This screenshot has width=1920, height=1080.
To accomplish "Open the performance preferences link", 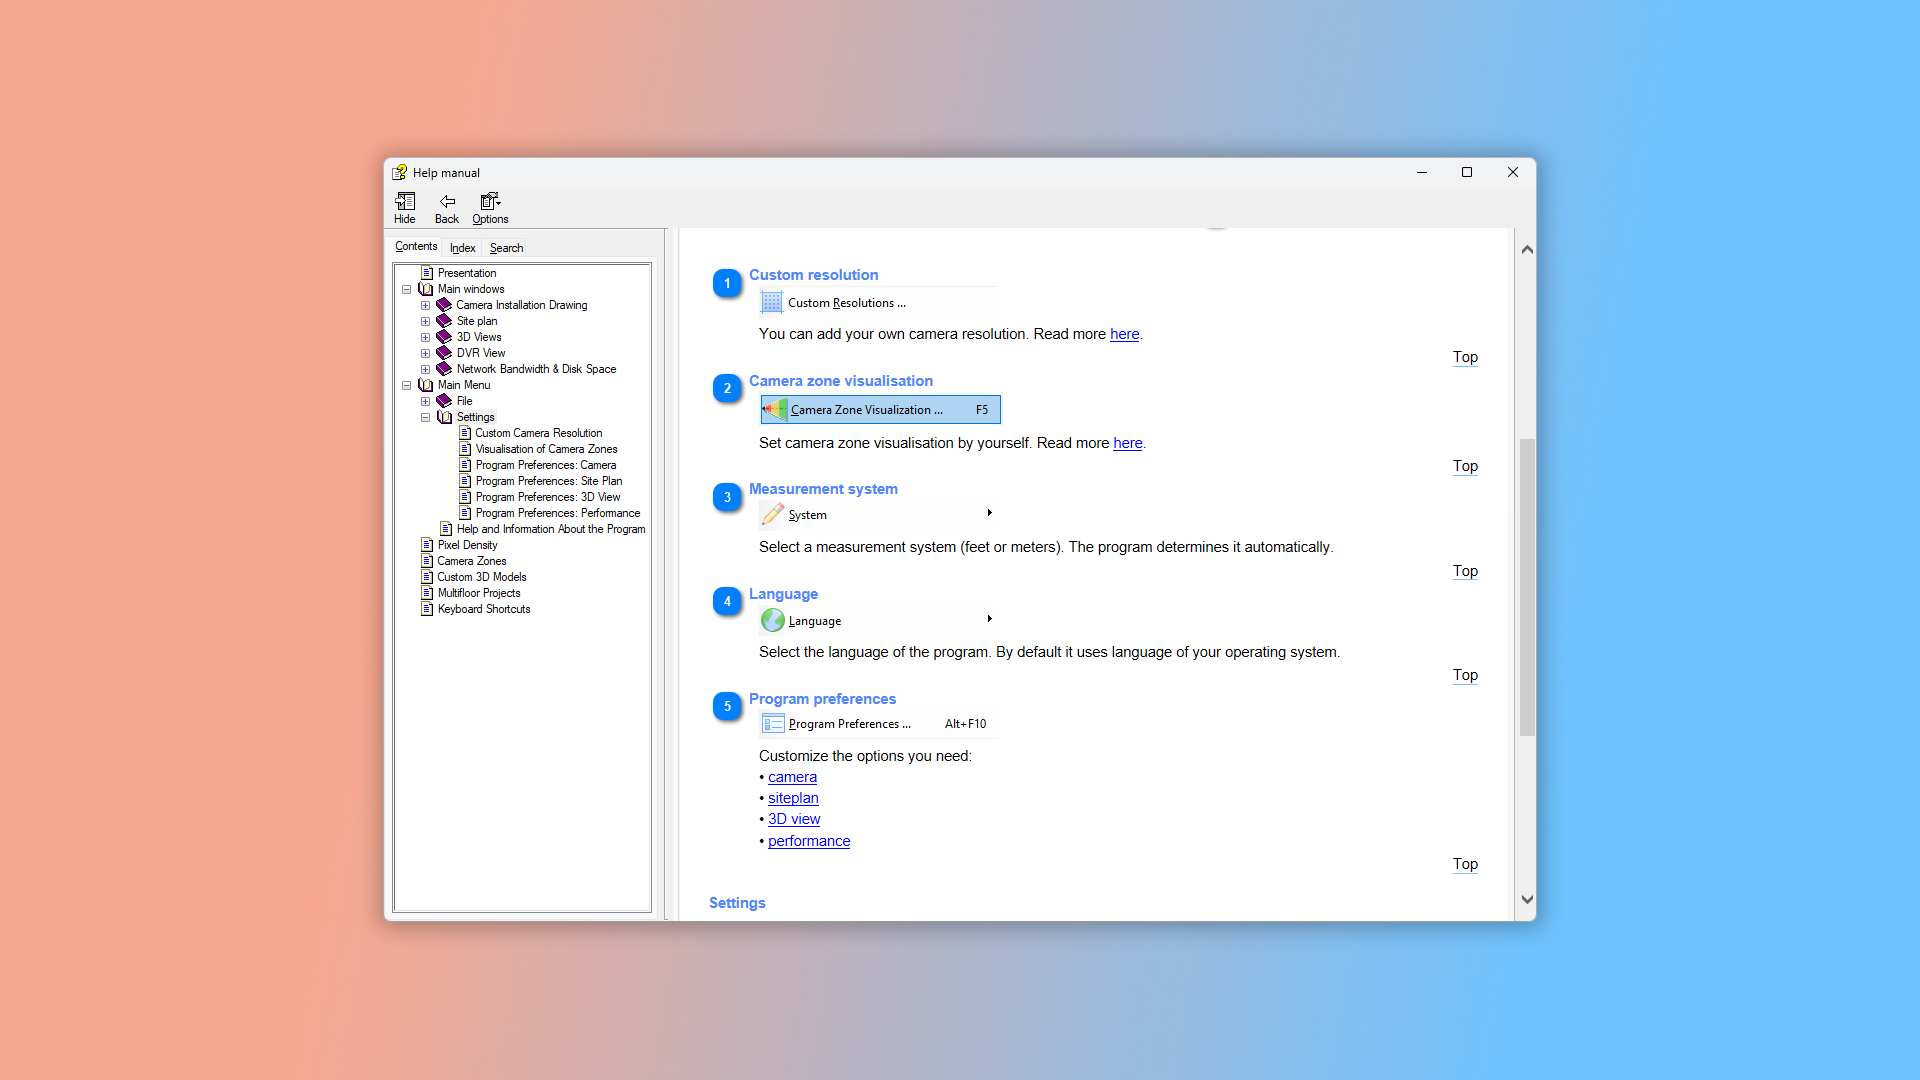I will (809, 841).
